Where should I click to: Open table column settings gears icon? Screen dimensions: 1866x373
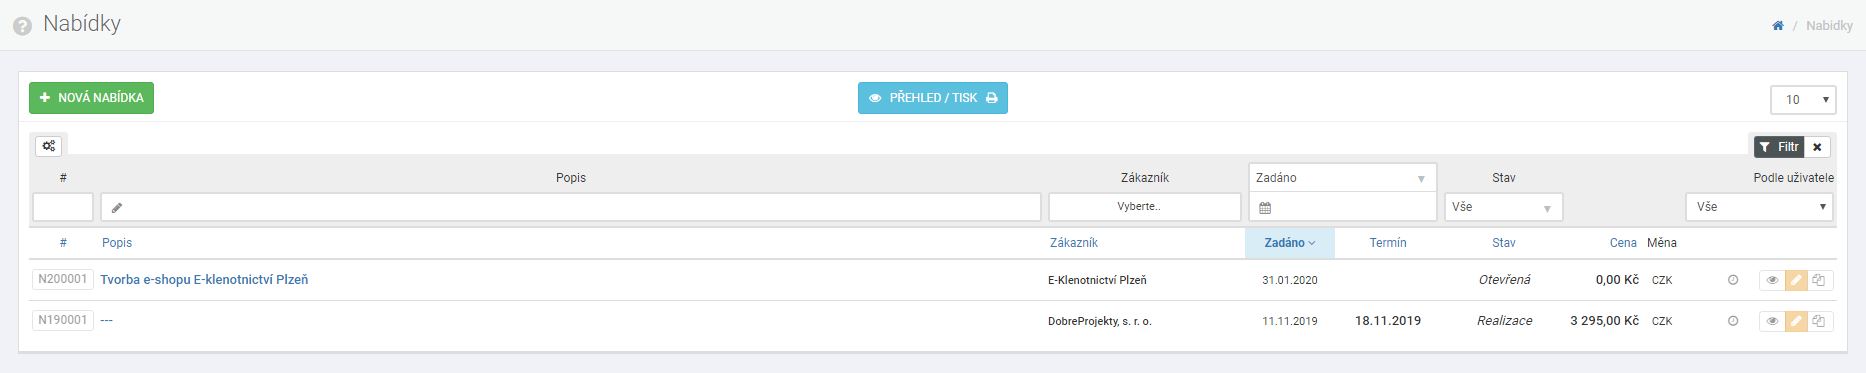[49, 146]
